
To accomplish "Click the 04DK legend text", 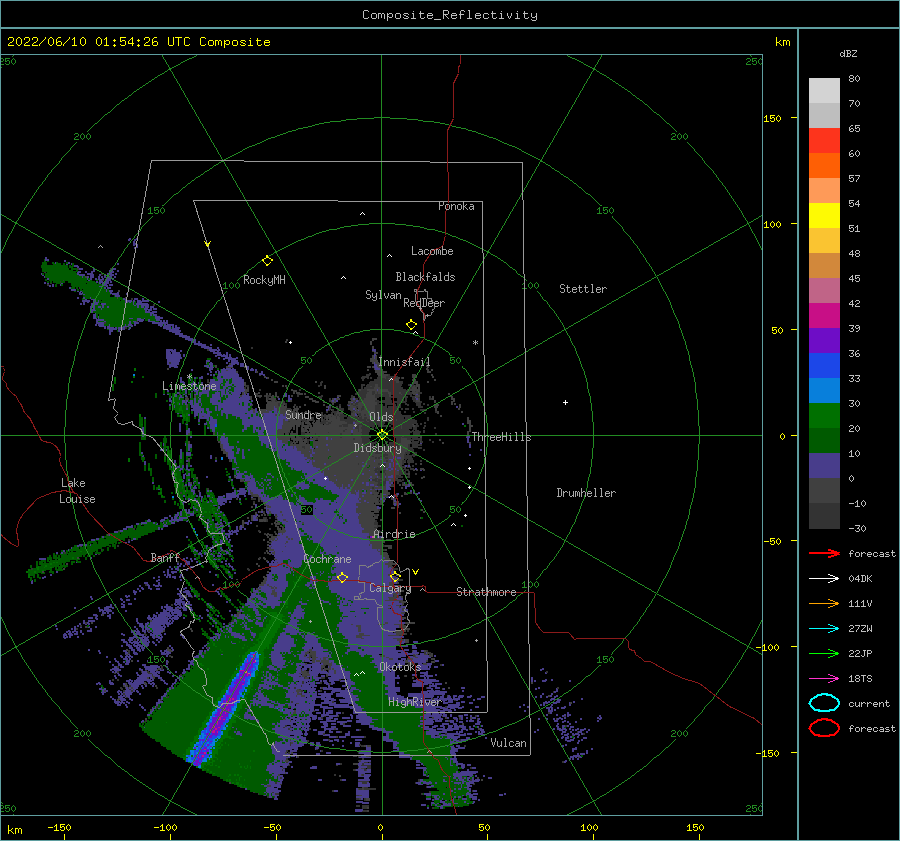I will pyautogui.click(x=860, y=578).
